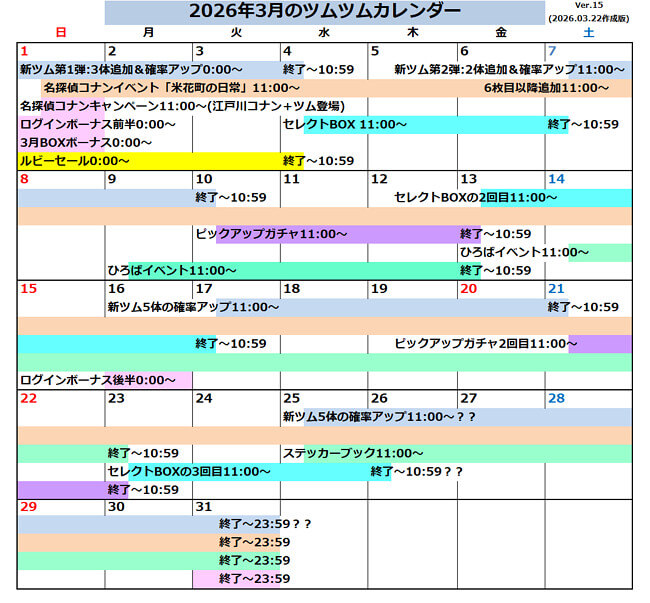Click the calendar title 2026年3月のツムツムカレンダー
This screenshot has width=650, height=603.
(325, 11)
